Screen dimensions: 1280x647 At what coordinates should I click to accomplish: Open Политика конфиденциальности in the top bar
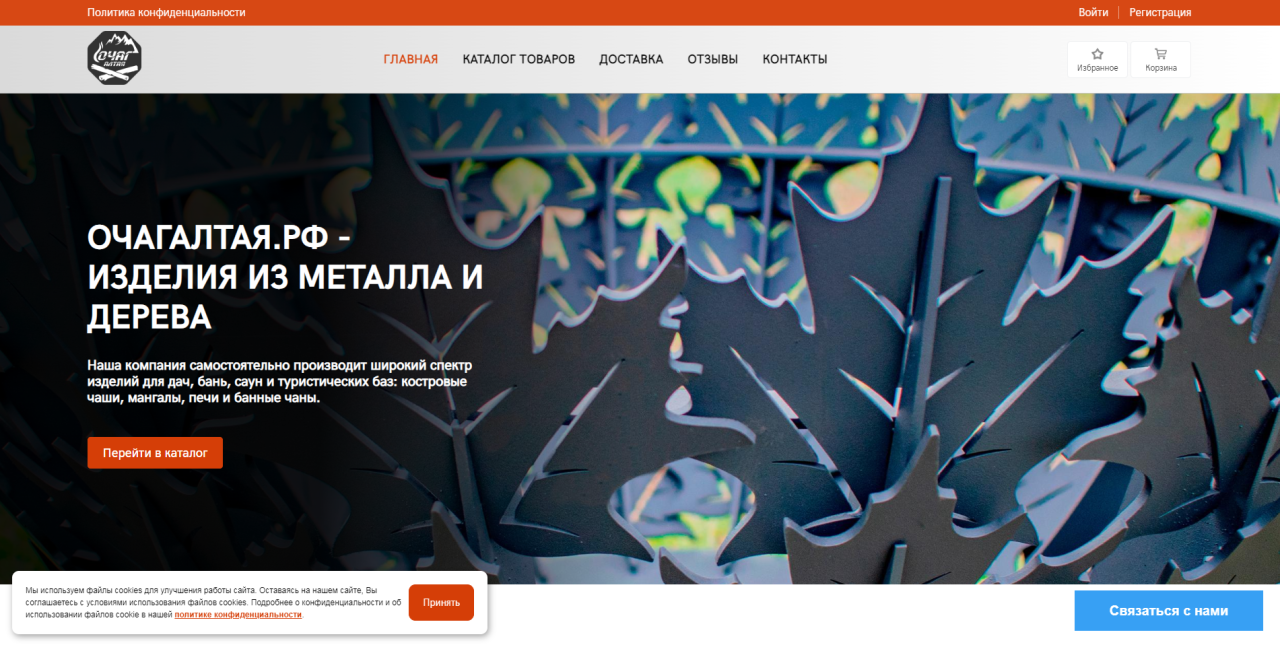pyautogui.click(x=166, y=13)
